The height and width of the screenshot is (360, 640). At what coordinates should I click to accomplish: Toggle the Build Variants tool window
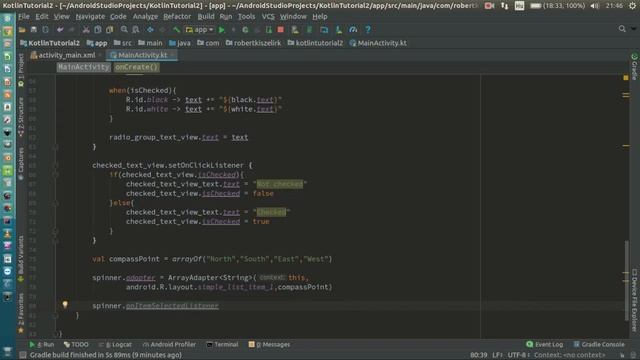(21, 258)
